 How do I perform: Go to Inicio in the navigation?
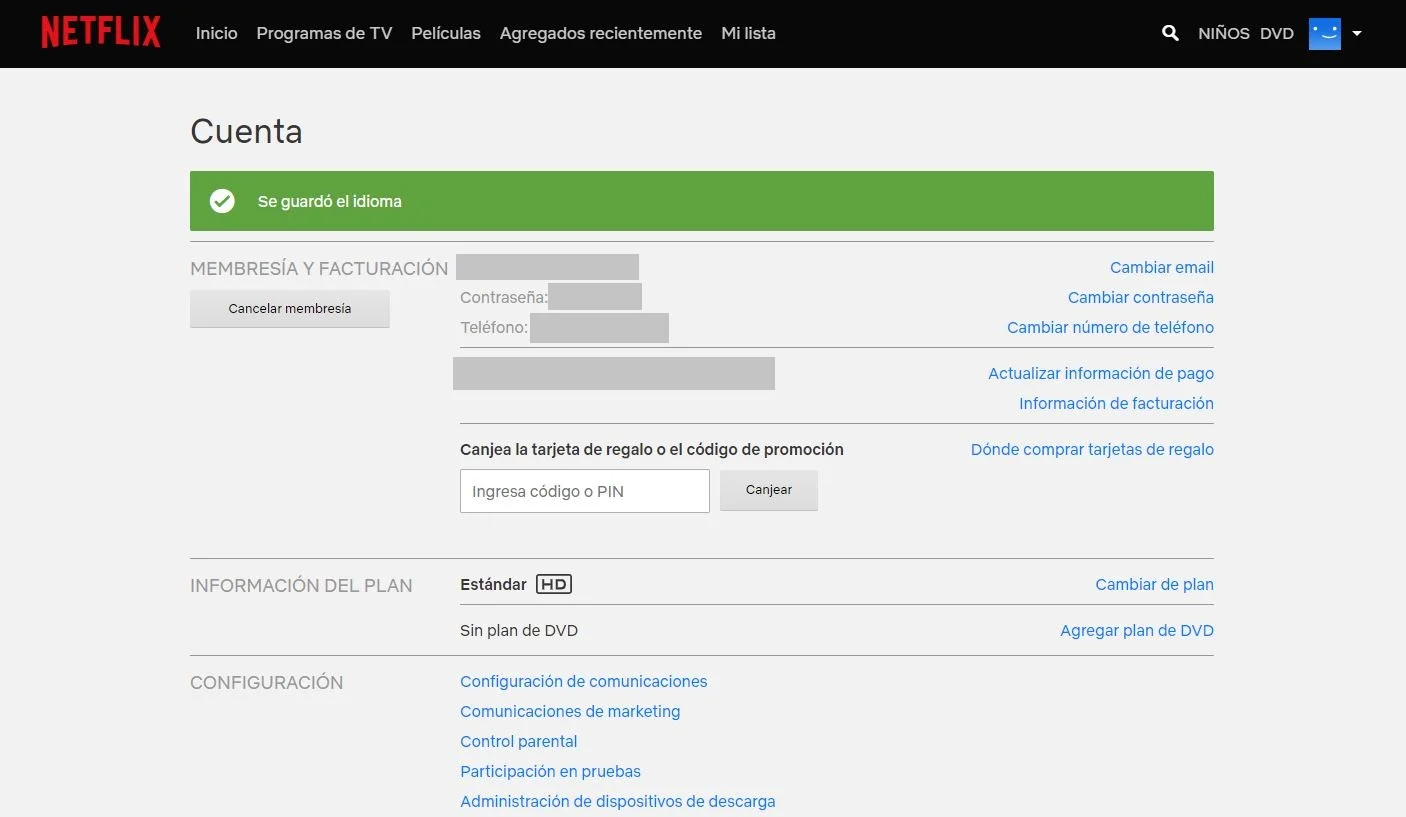click(x=217, y=33)
